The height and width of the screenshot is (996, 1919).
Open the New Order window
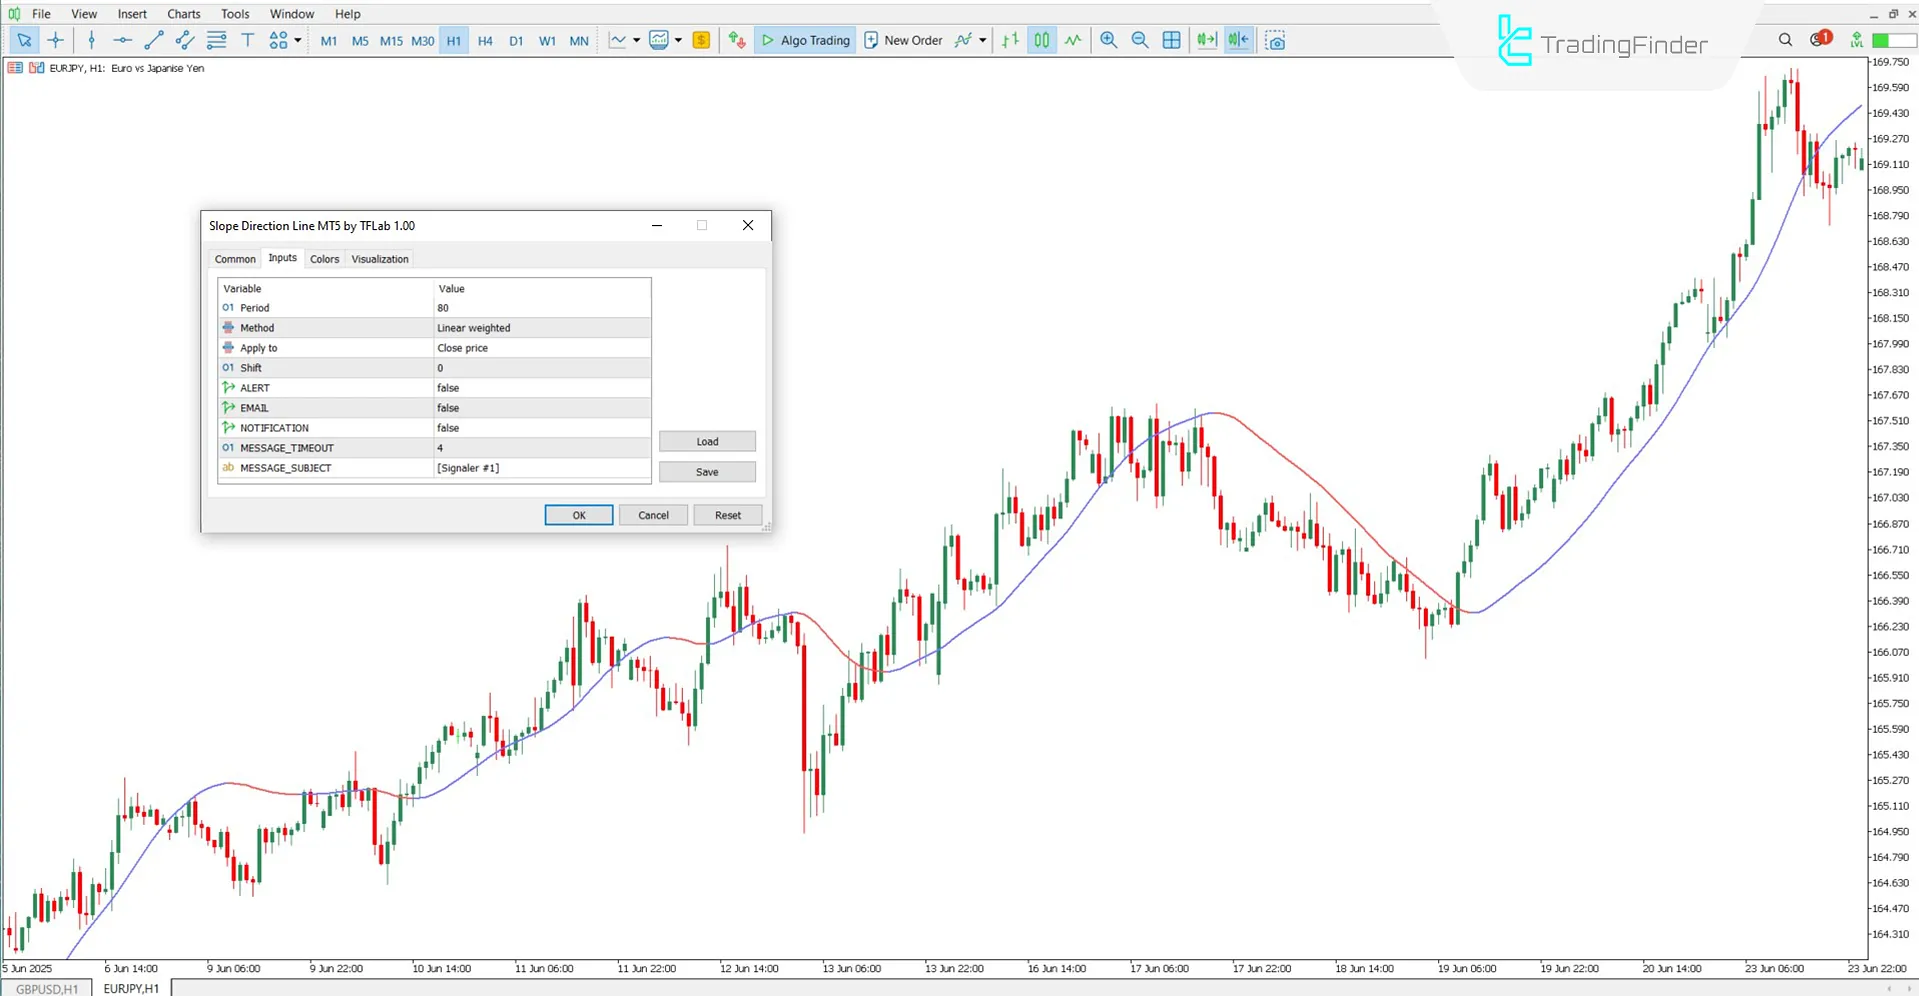tap(903, 40)
